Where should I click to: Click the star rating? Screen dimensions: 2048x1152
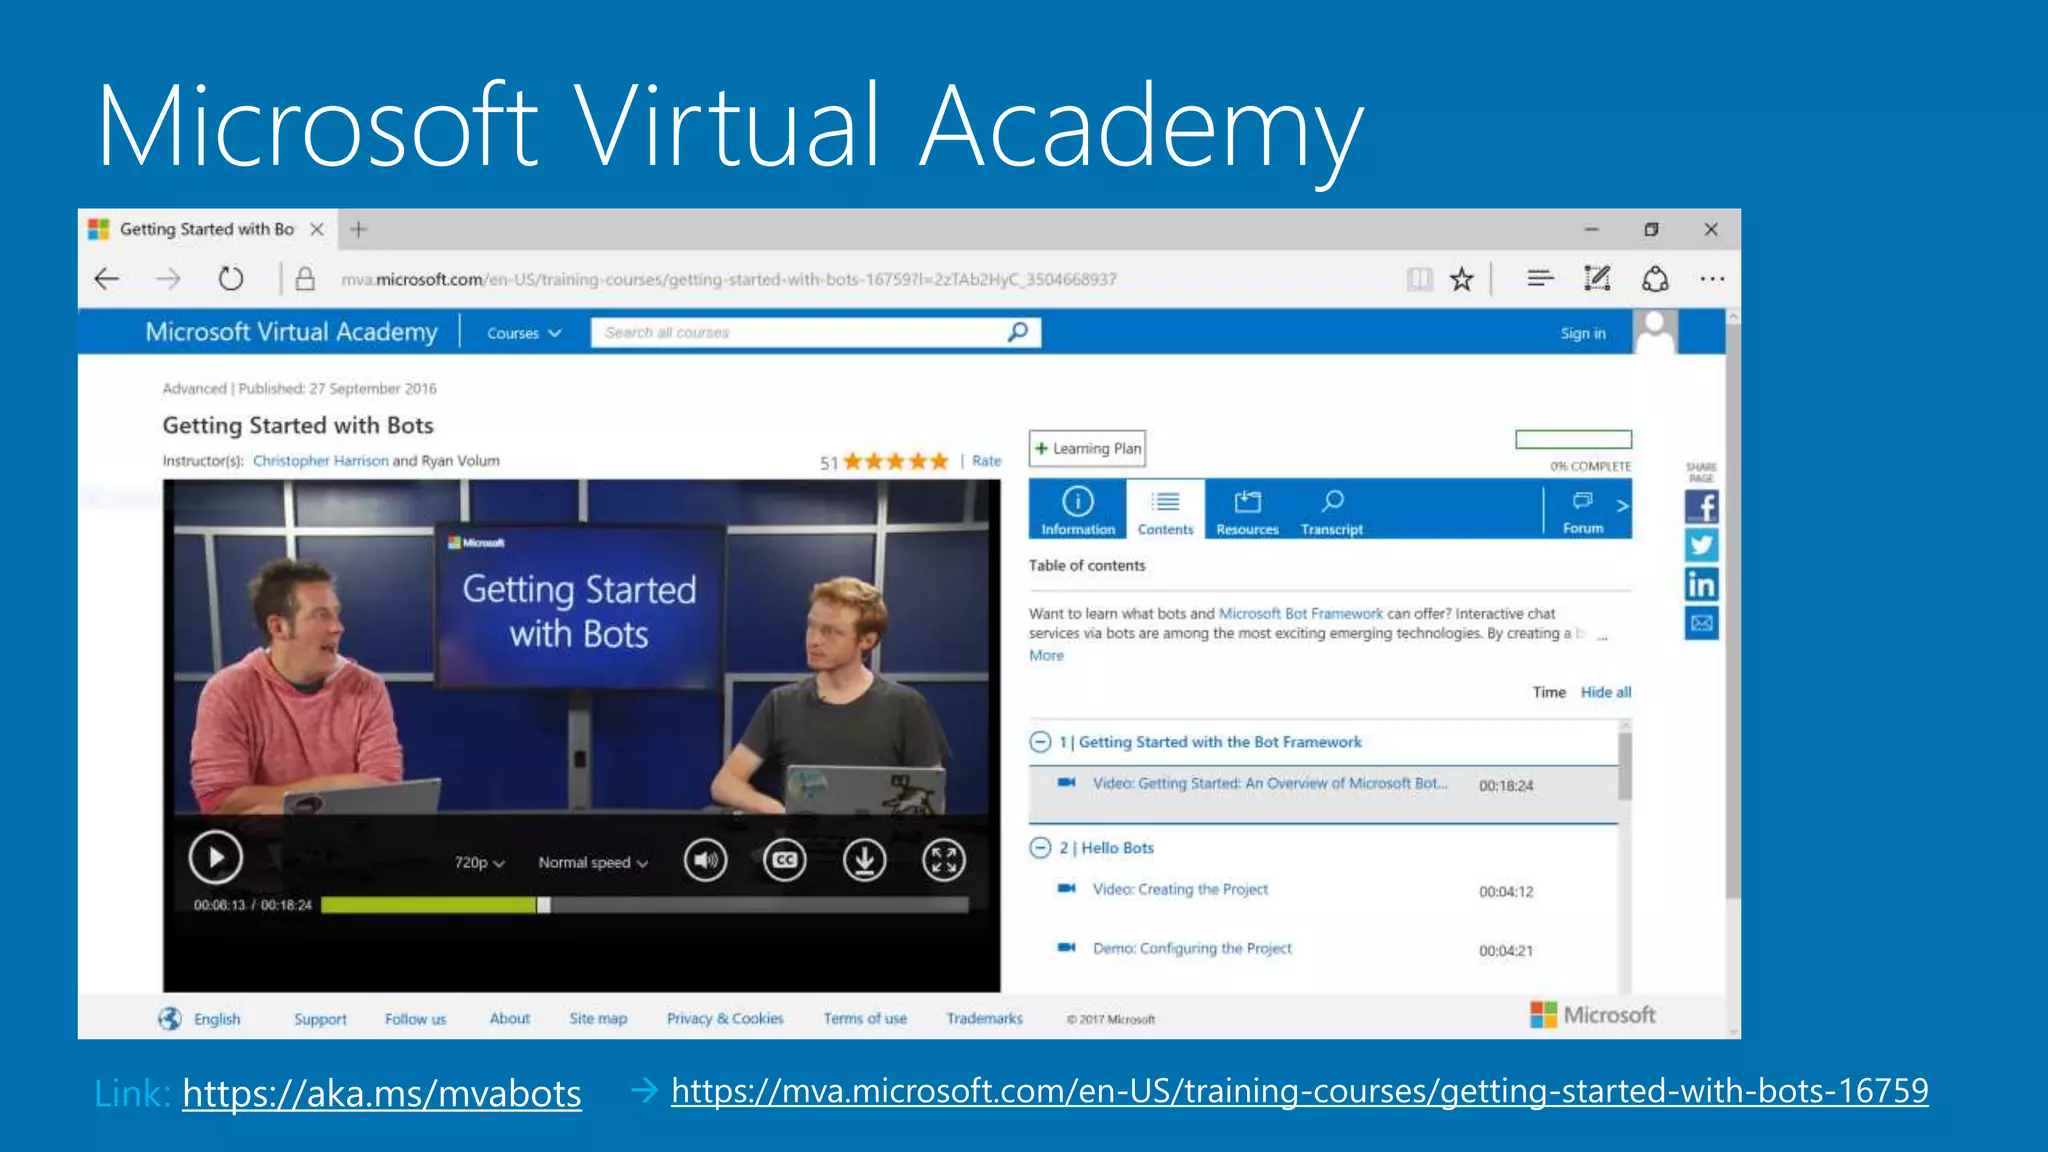tap(895, 461)
